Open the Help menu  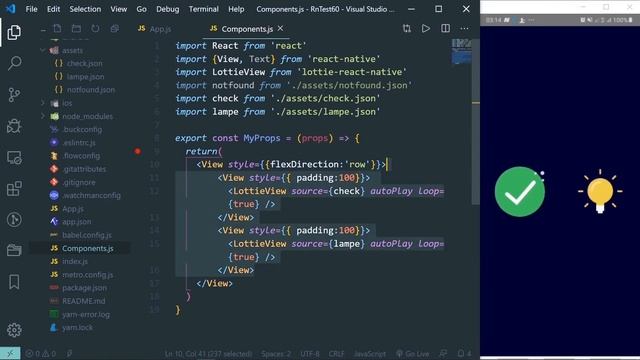pyautogui.click(x=236, y=9)
